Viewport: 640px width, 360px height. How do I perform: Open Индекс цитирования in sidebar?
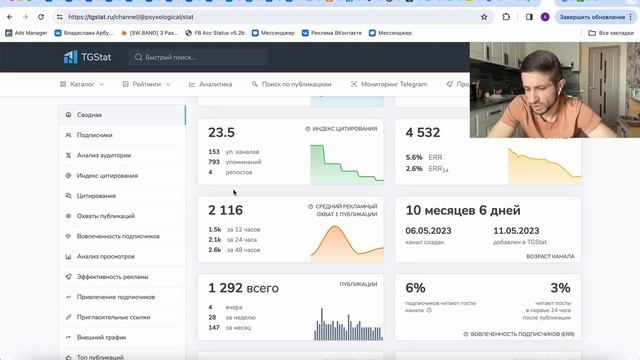pos(122,176)
